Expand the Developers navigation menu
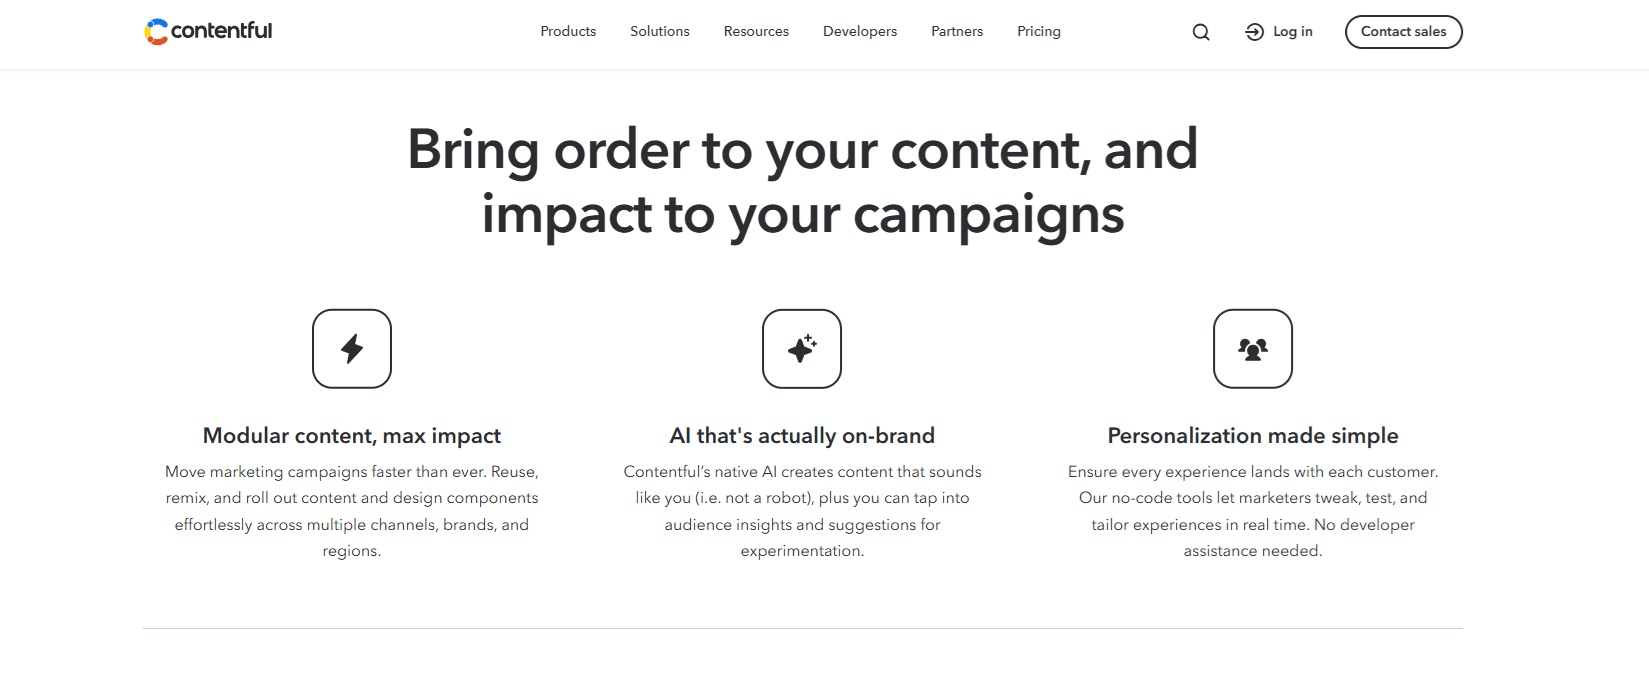The width and height of the screenshot is (1649, 677). (x=859, y=31)
